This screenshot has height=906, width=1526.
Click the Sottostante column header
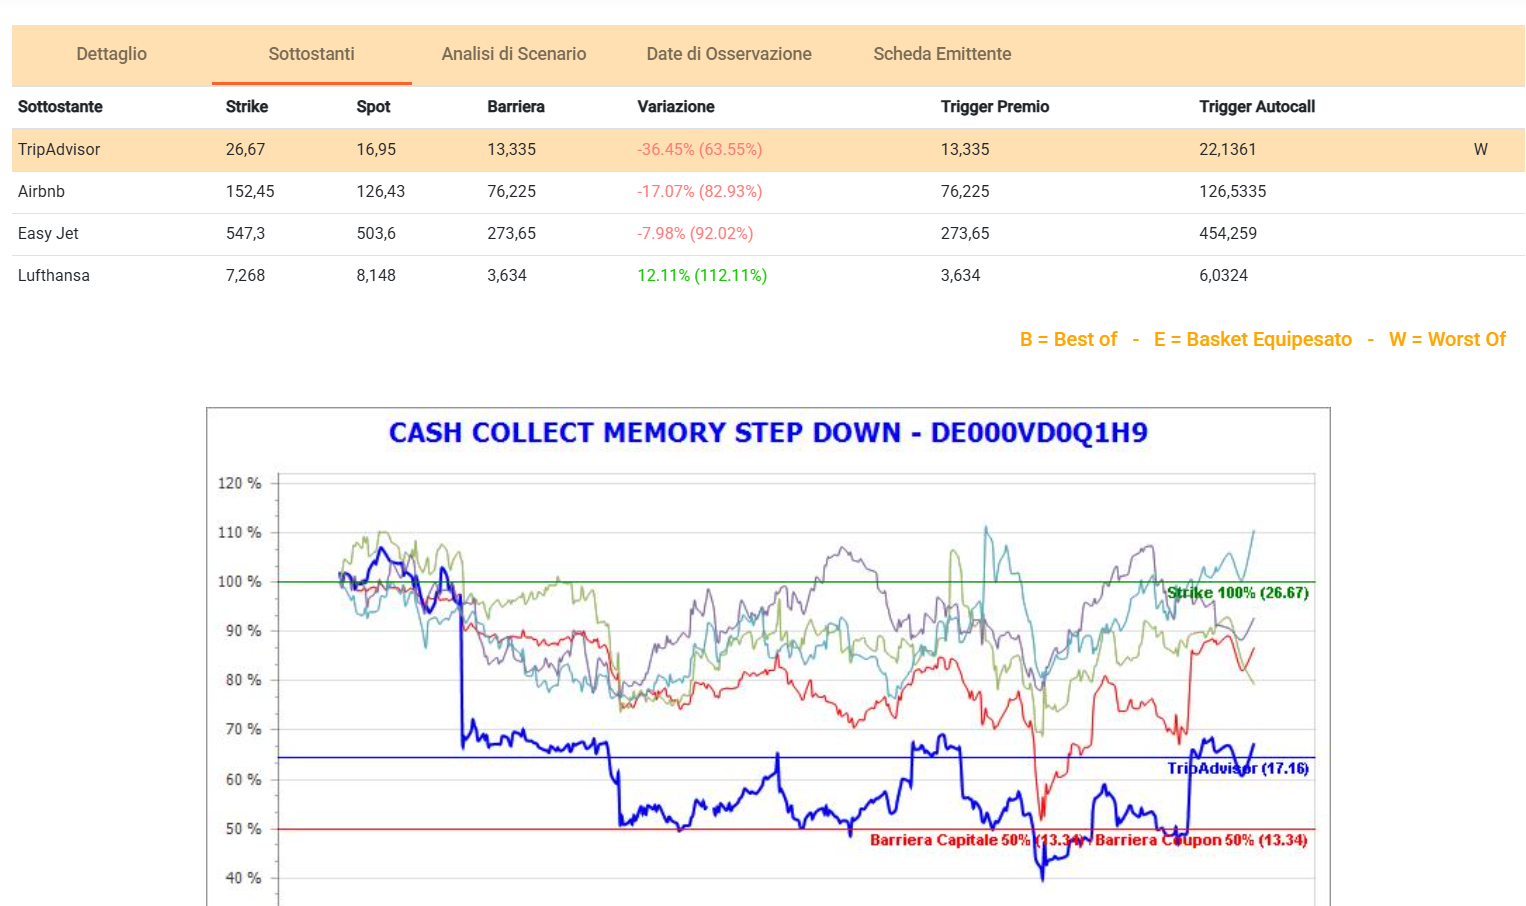click(x=60, y=107)
